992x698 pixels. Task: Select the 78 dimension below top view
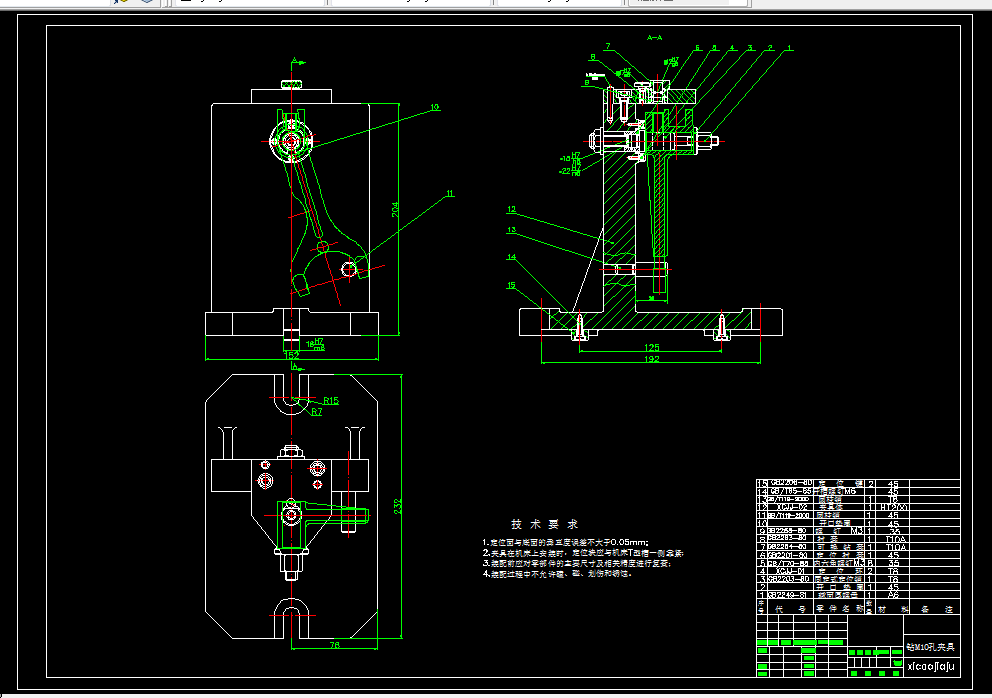[x=335, y=645]
